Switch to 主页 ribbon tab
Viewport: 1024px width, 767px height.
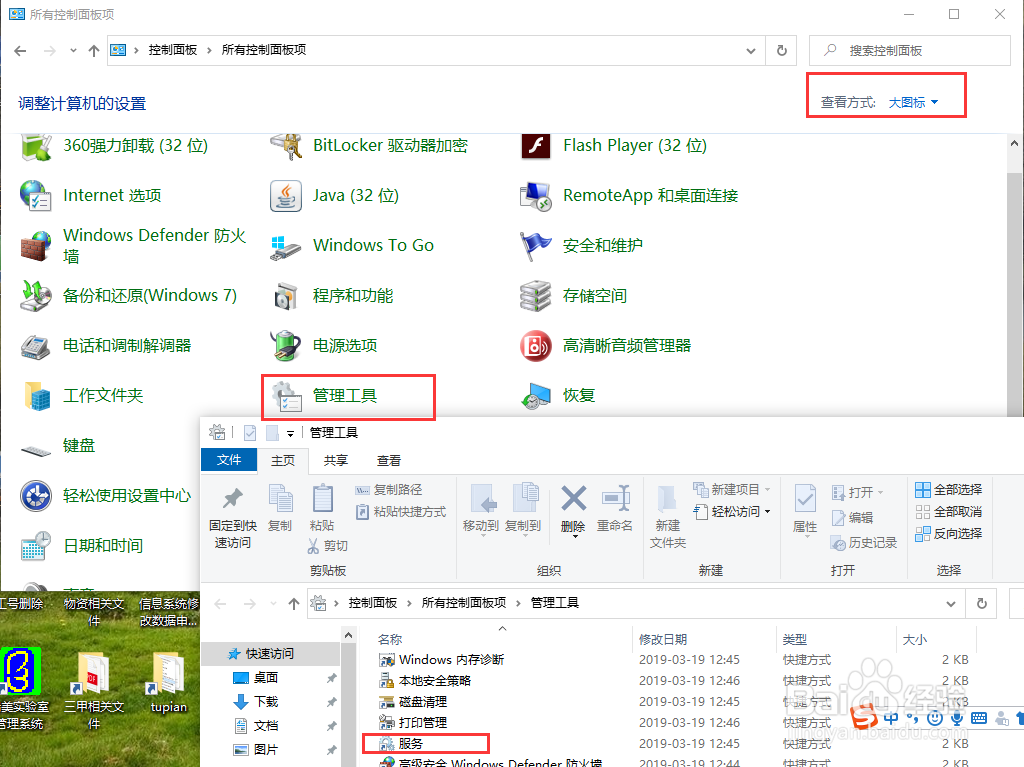(283, 461)
